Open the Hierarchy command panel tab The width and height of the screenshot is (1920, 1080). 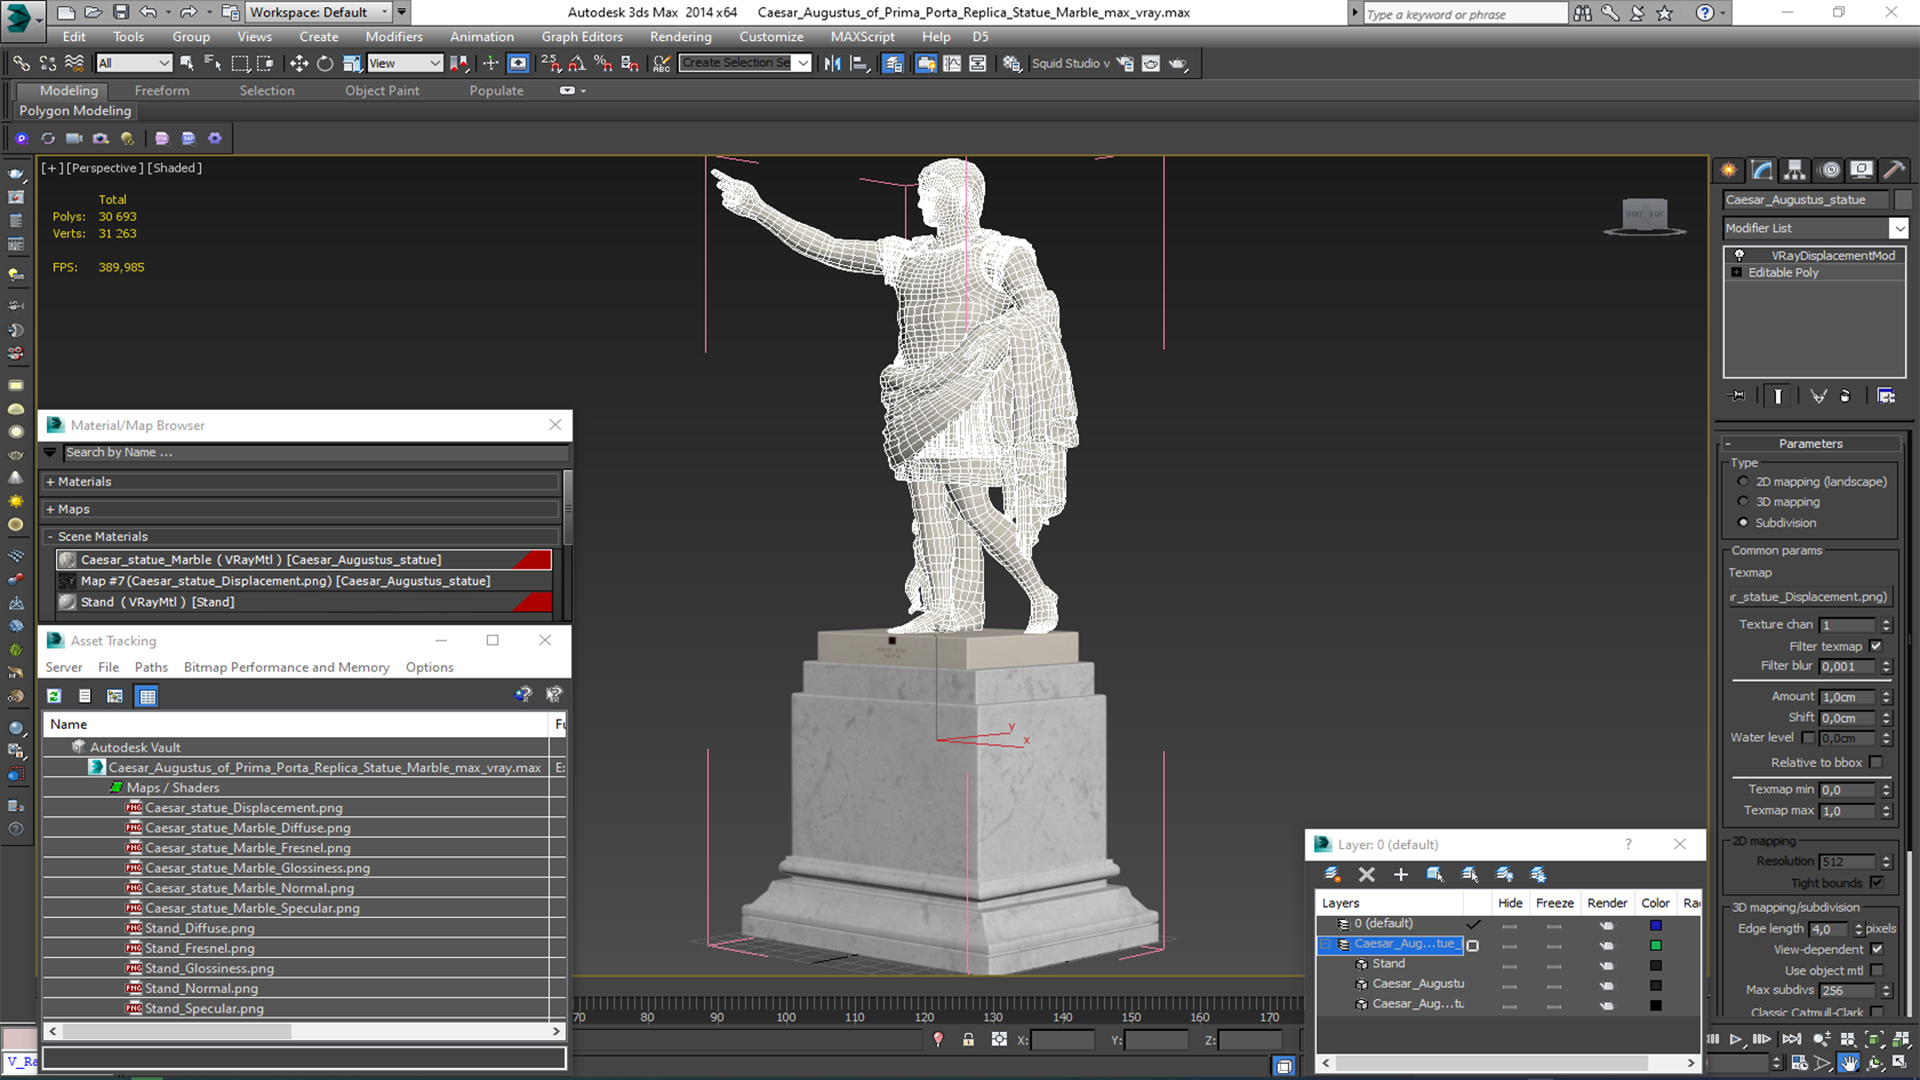(x=1795, y=170)
